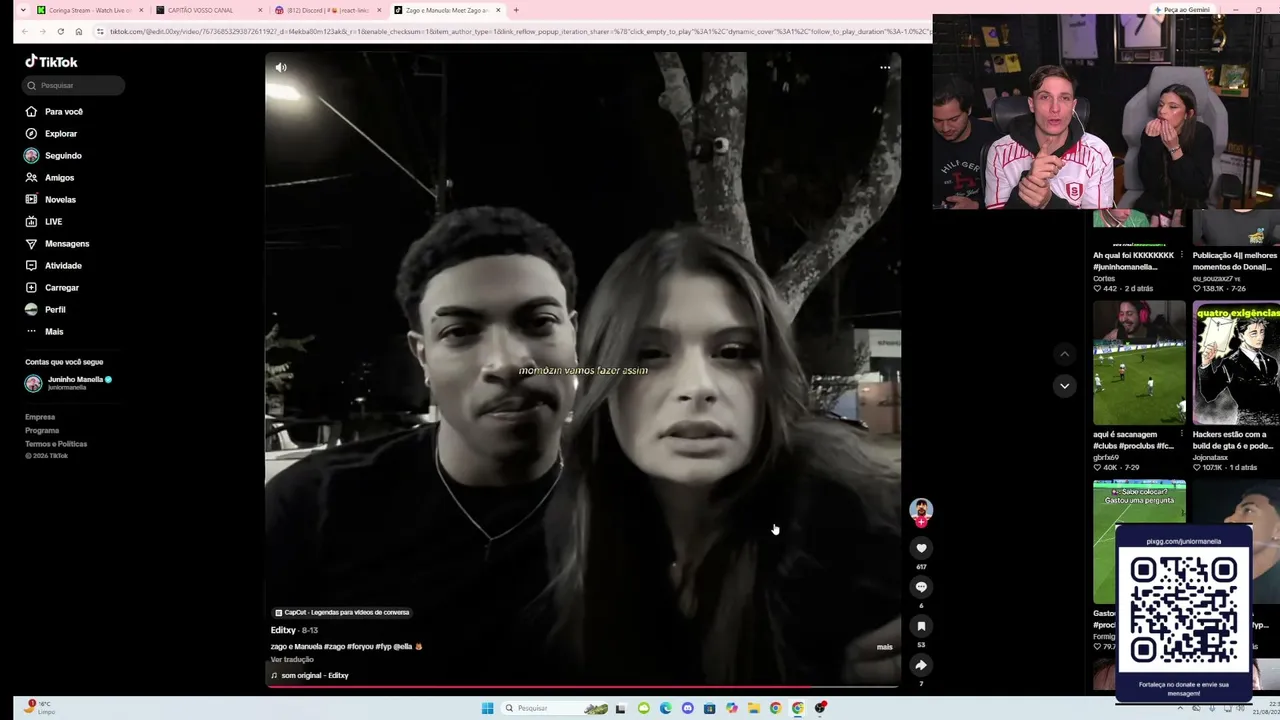The width and height of the screenshot is (1280, 720).
Task: Open the 'aqui é sacanagem' soccer video thumbnail
Action: pyautogui.click(x=1139, y=363)
